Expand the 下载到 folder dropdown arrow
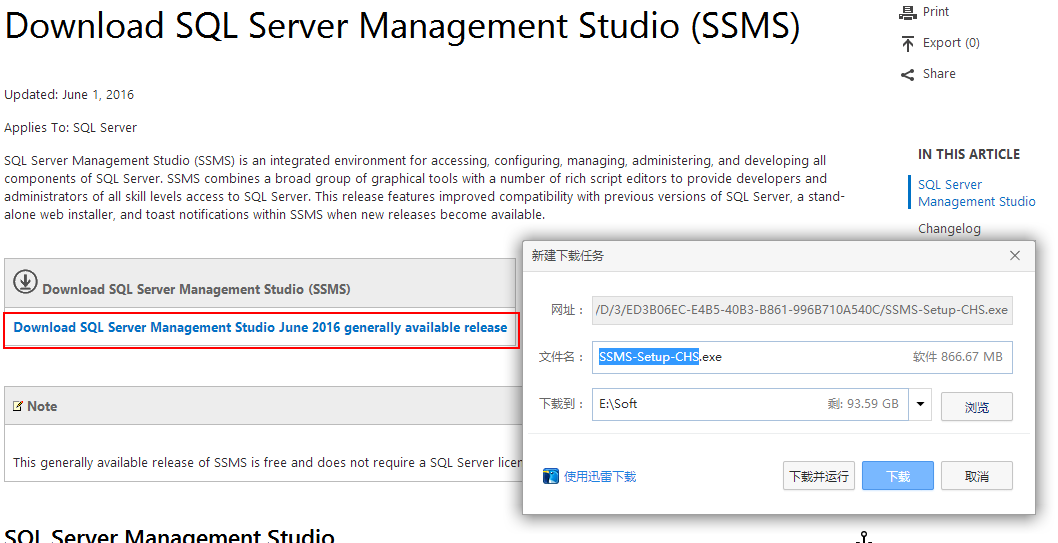The image size is (1058, 543). point(920,405)
